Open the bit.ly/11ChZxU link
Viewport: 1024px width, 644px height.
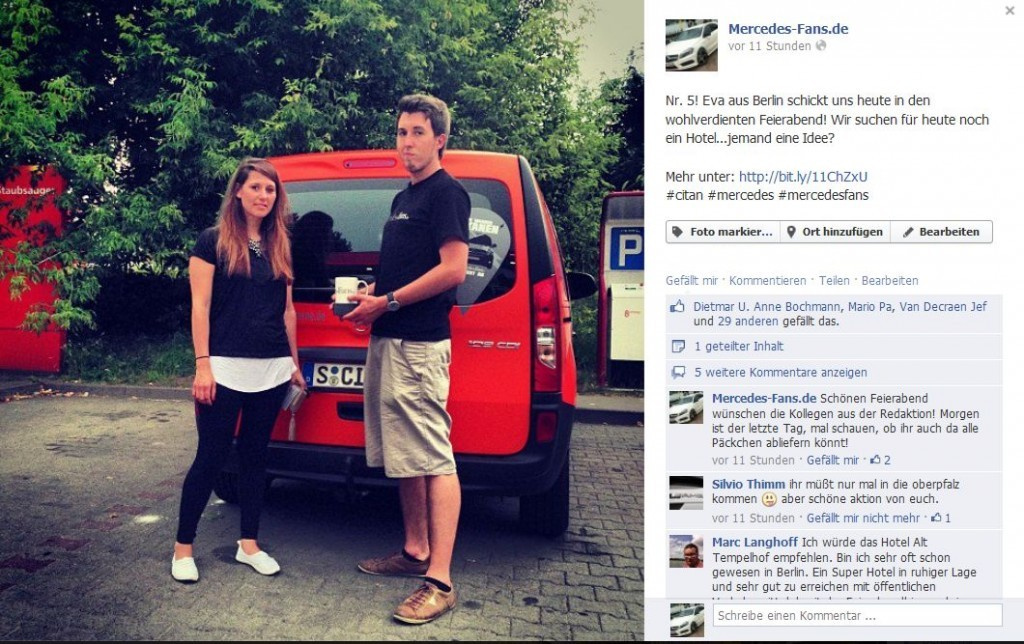click(x=803, y=176)
